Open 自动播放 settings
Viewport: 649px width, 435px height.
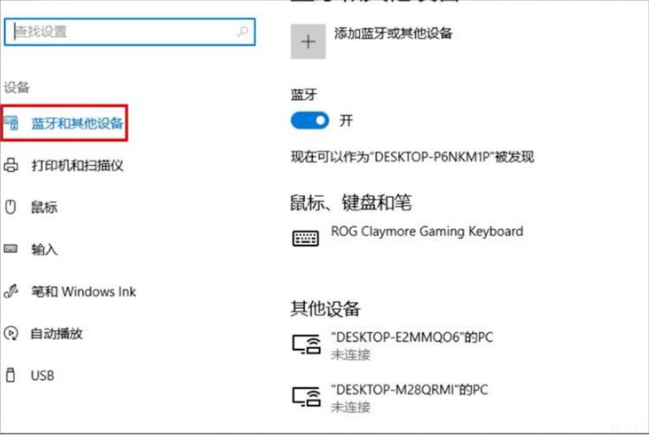(57, 334)
